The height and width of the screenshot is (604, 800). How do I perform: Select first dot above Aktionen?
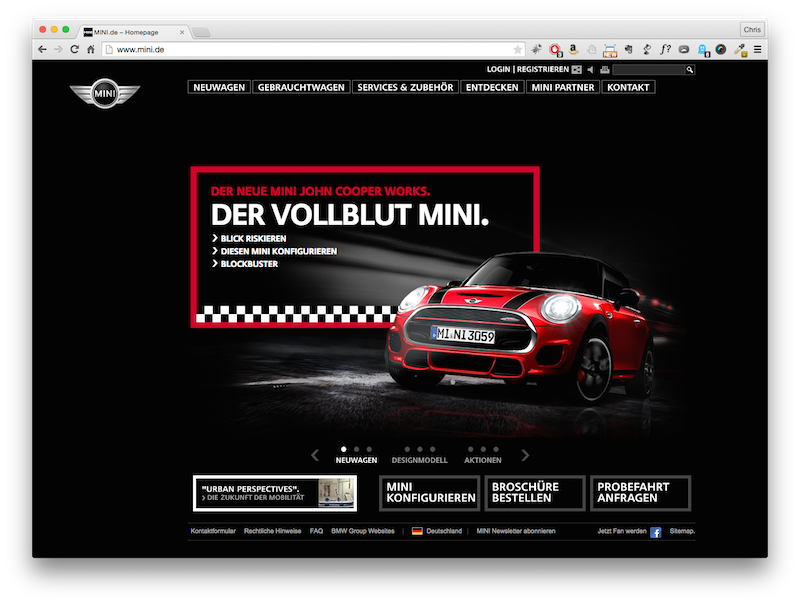click(x=470, y=449)
